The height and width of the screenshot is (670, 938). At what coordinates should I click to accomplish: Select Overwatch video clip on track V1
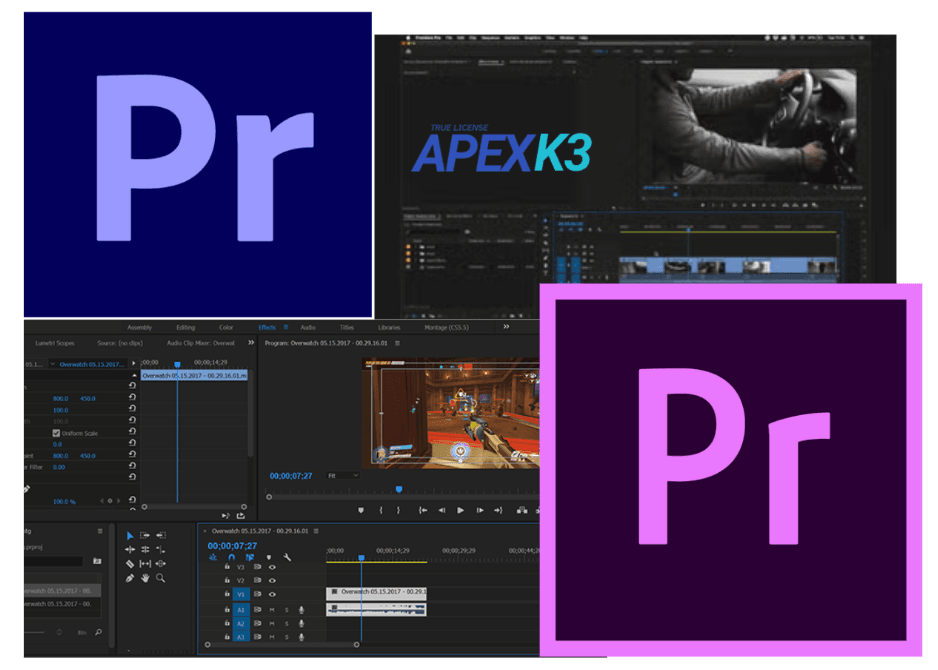(x=376, y=592)
